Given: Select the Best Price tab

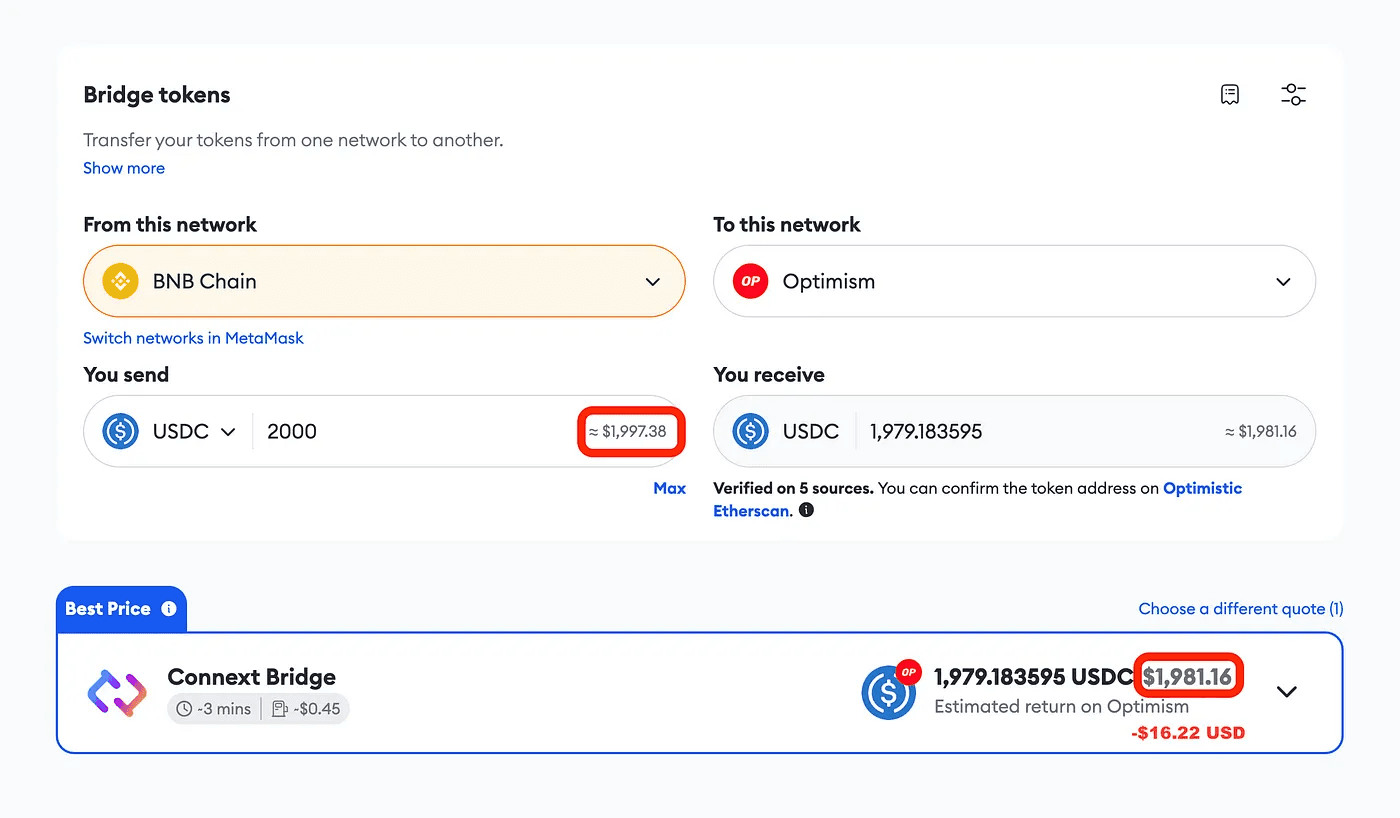Looking at the screenshot, I should [121, 608].
